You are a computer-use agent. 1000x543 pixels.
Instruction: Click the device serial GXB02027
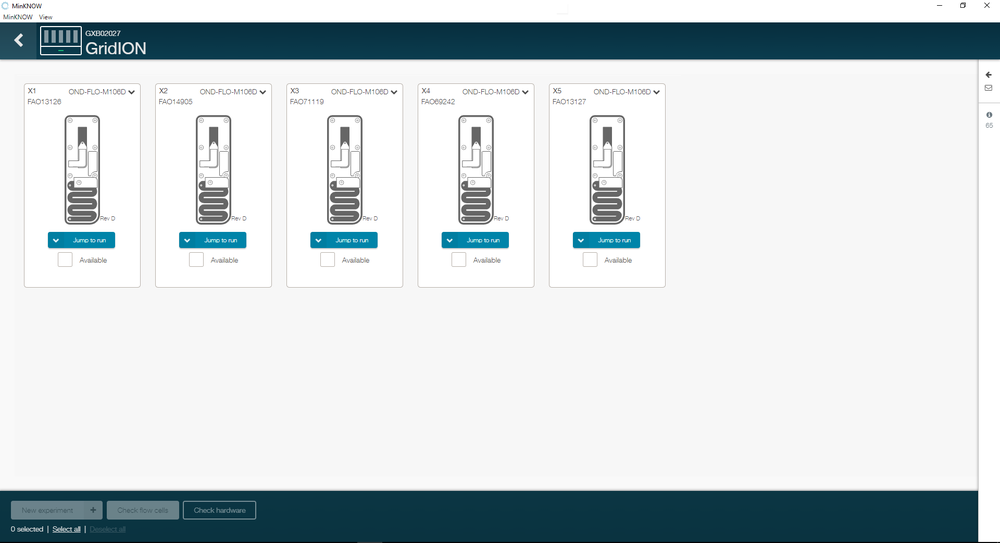[x=103, y=33]
